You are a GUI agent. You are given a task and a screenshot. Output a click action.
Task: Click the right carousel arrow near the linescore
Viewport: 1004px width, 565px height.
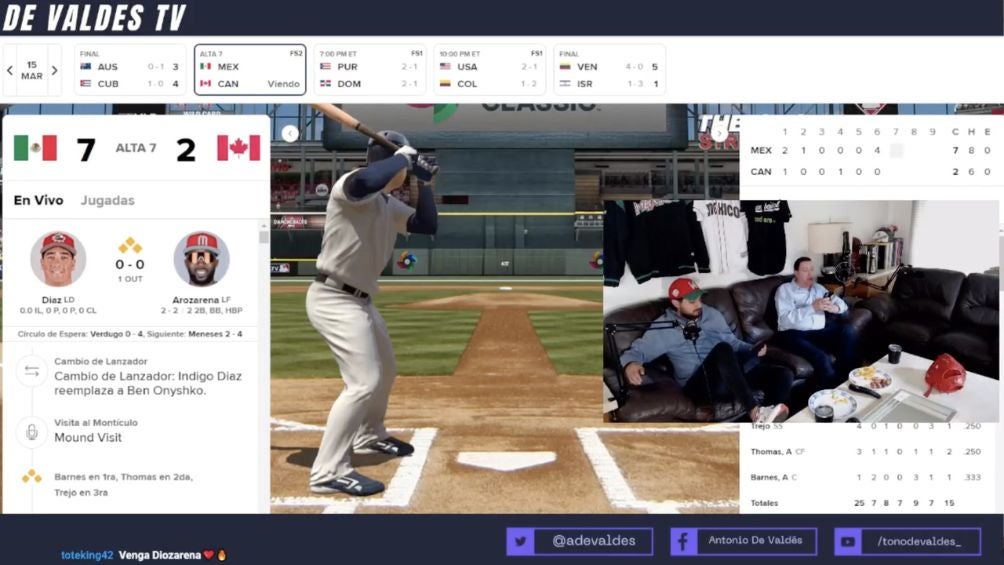(718, 133)
